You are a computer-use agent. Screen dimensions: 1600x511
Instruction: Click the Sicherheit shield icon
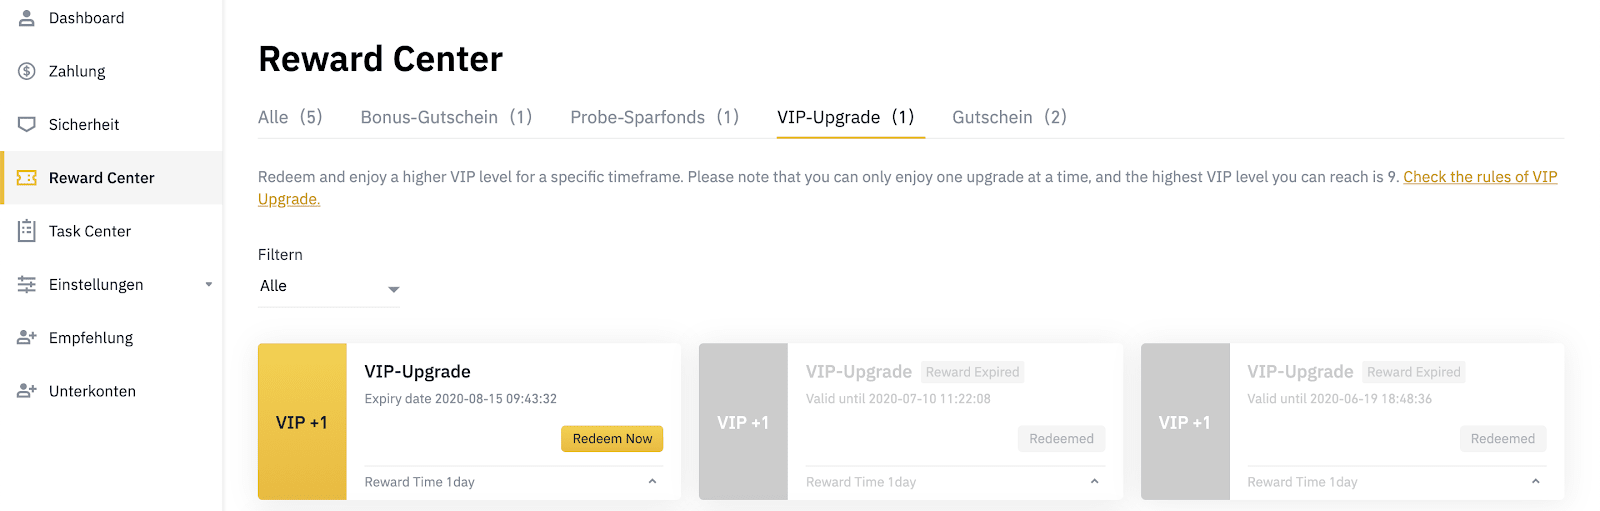[x=27, y=124]
